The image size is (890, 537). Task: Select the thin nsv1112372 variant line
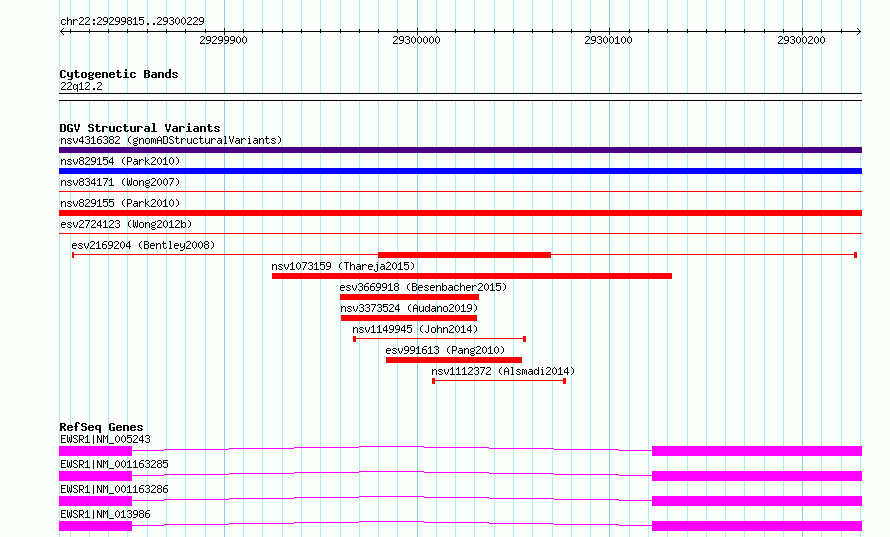click(x=499, y=381)
